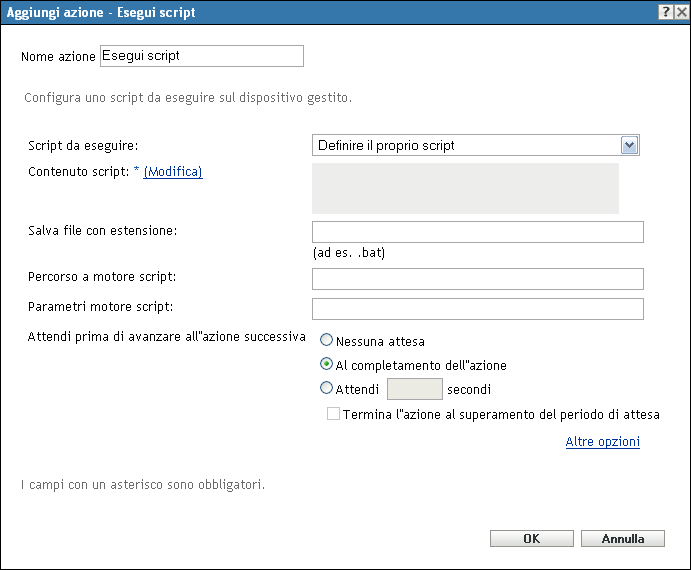The width and height of the screenshot is (691, 570).
Task: Expand Altre opzioni link
Action: click(x=602, y=442)
